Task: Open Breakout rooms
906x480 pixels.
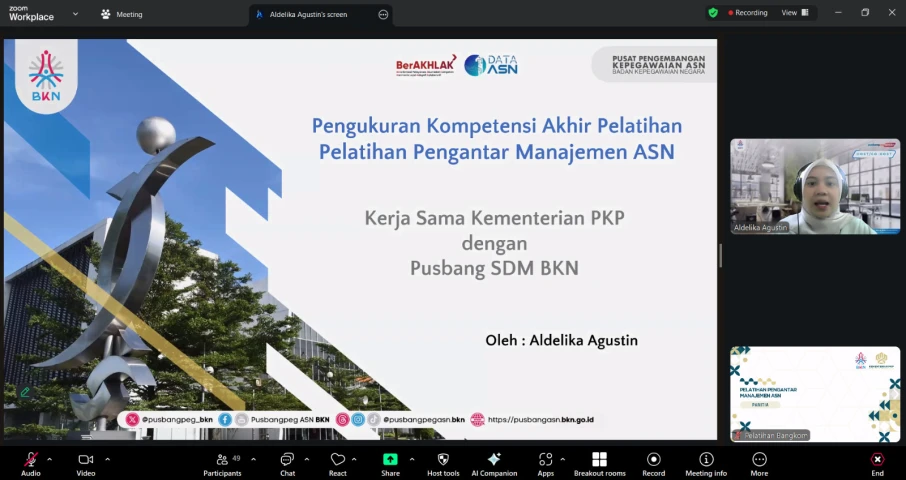Action: coord(600,464)
